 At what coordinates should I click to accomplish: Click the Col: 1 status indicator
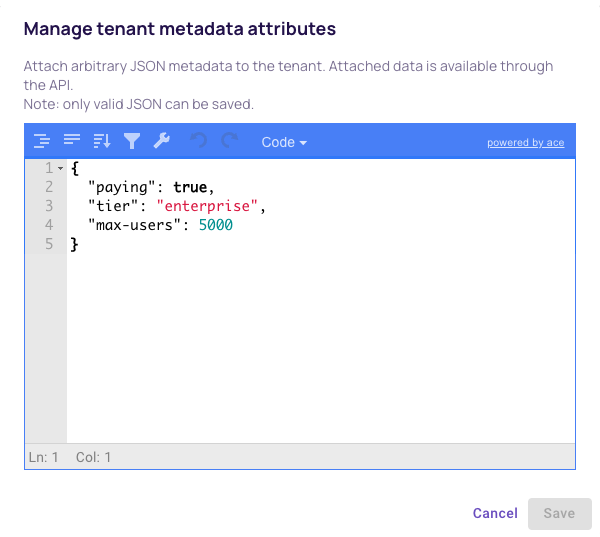pyautogui.click(x=93, y=457)
